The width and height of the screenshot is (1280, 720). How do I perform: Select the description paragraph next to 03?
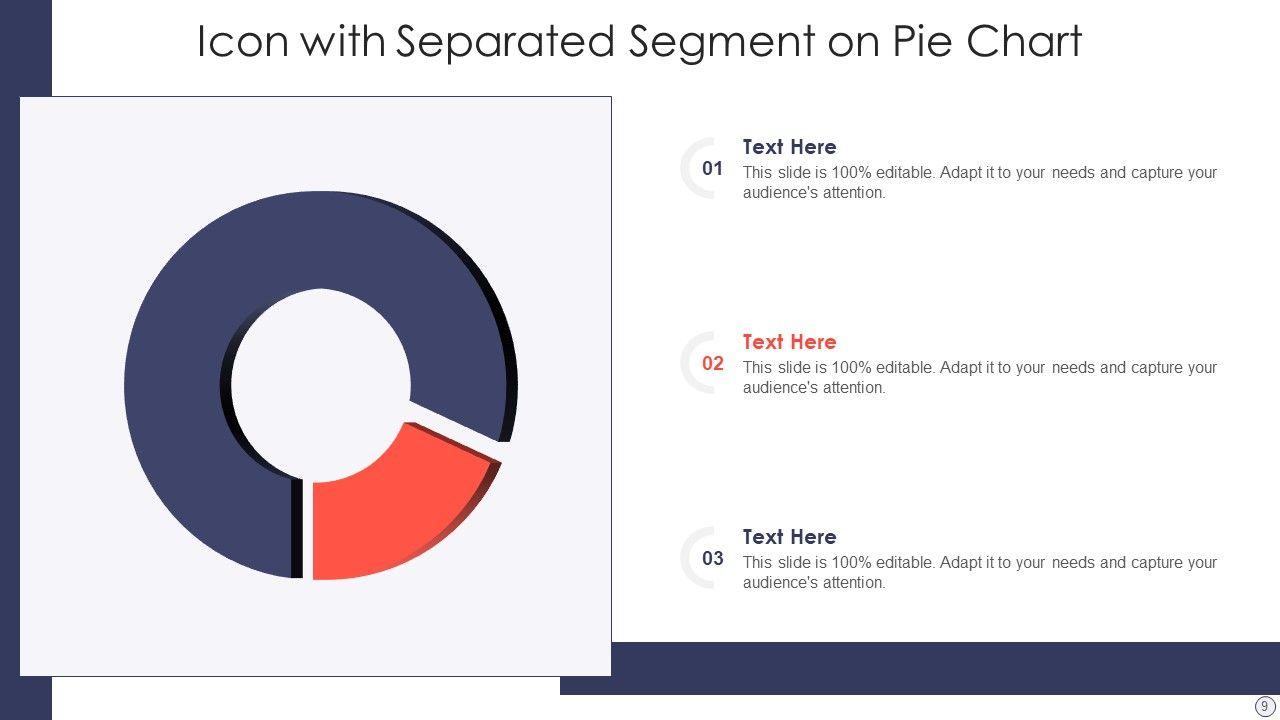coord(979,572)
